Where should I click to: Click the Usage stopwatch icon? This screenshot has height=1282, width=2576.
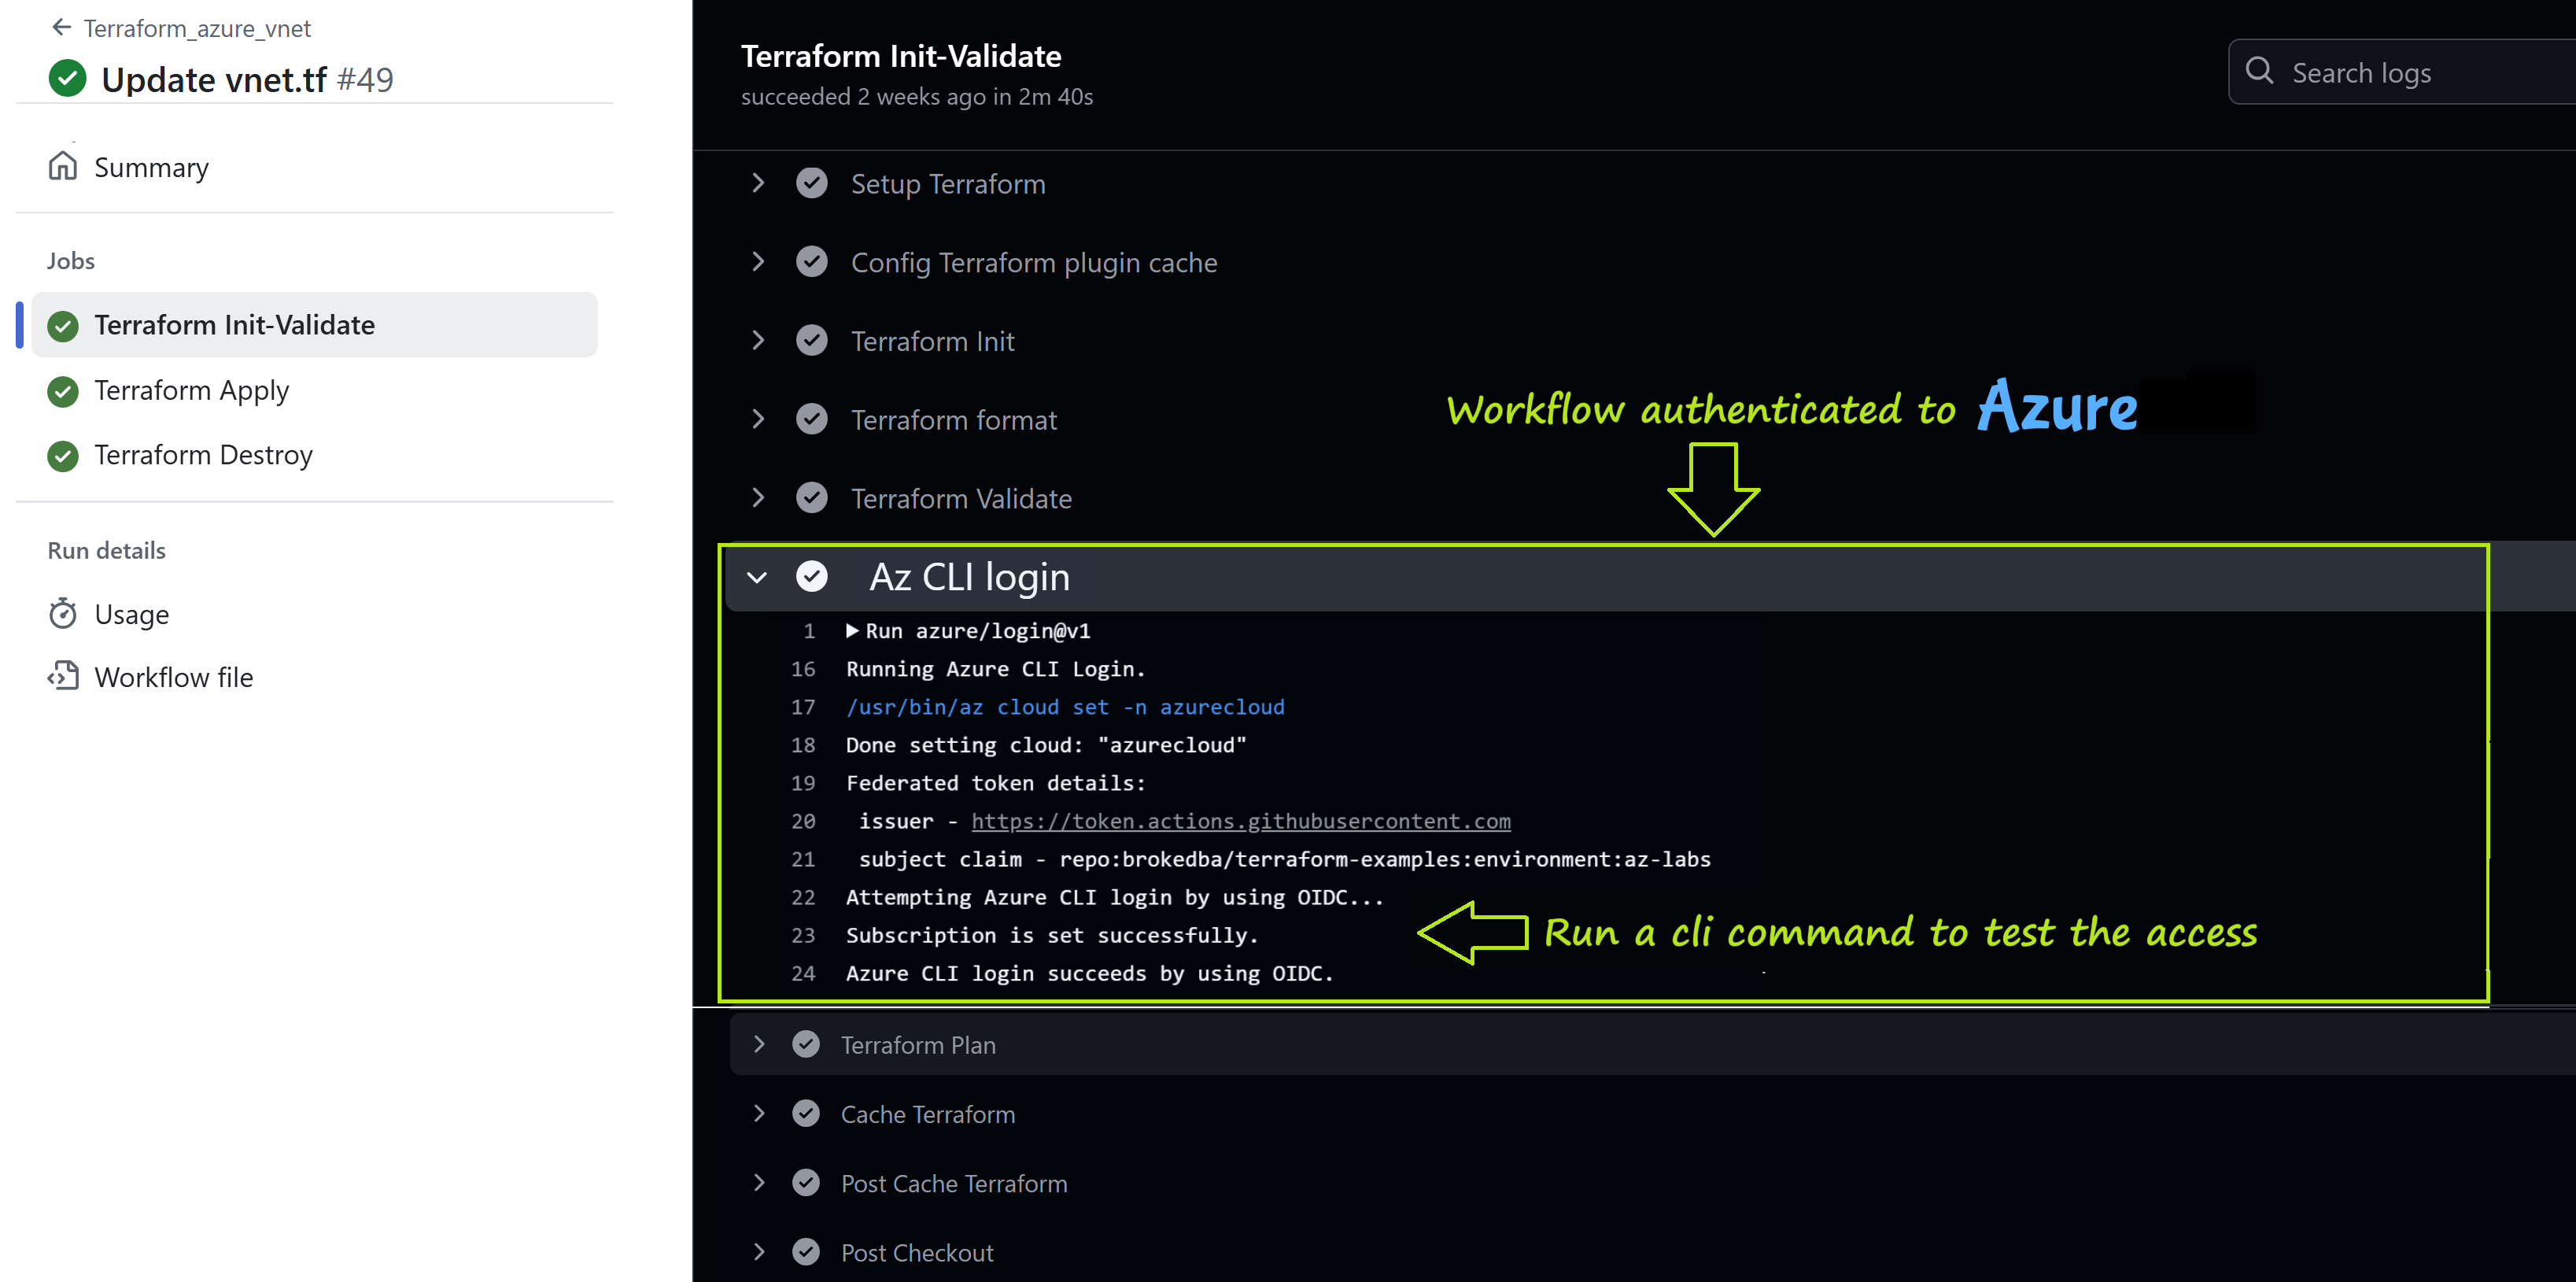point(63,613)
